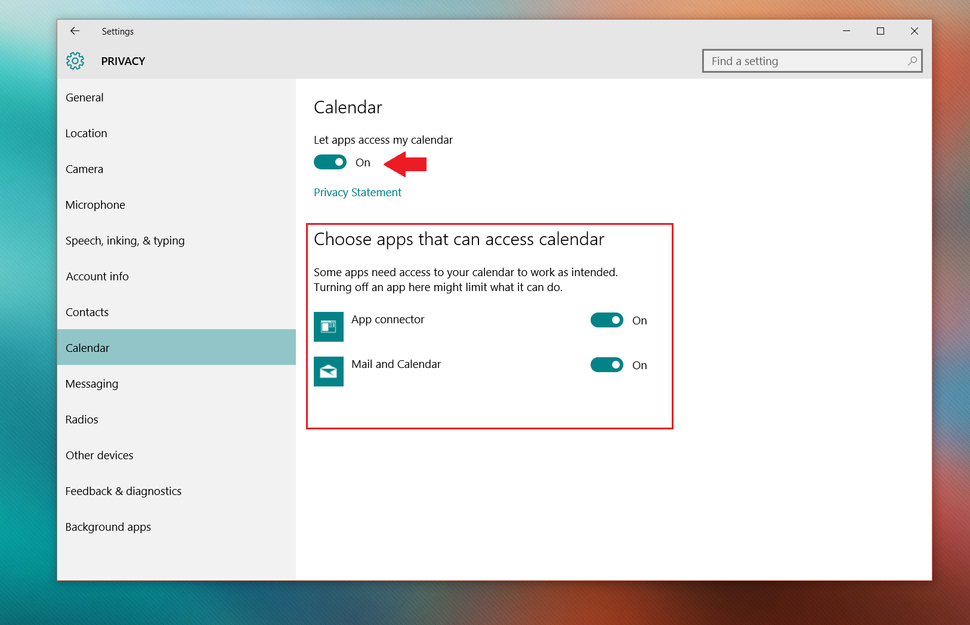Click the search magnifier icon

(x=911, y=61)
